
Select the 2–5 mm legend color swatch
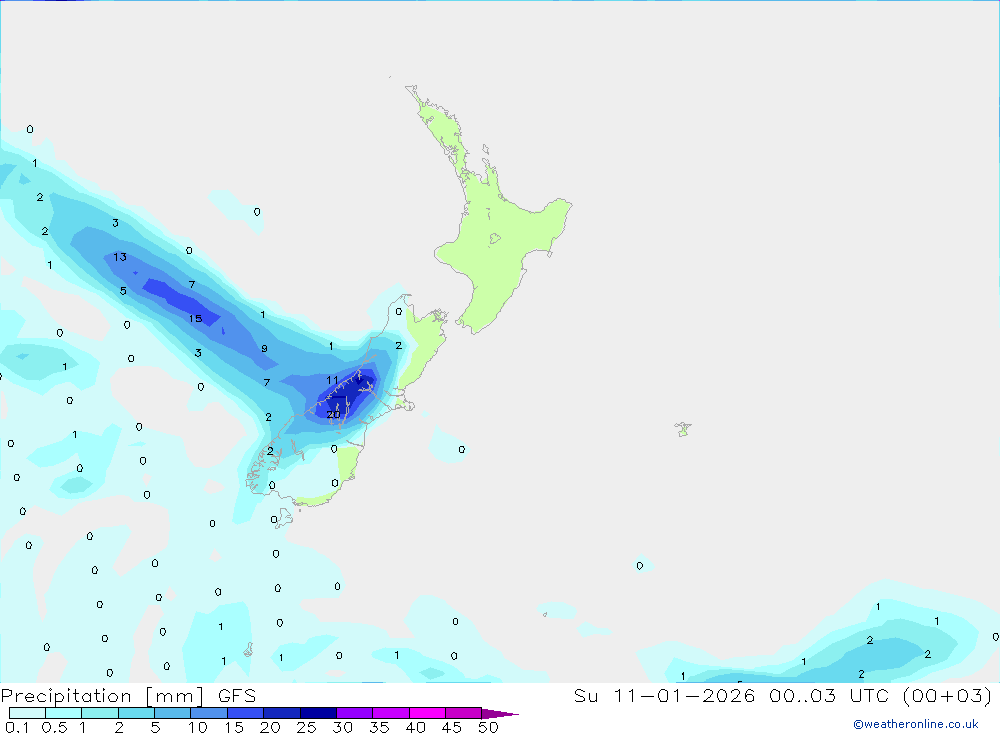pyautogui.click(x=136, y=713)
